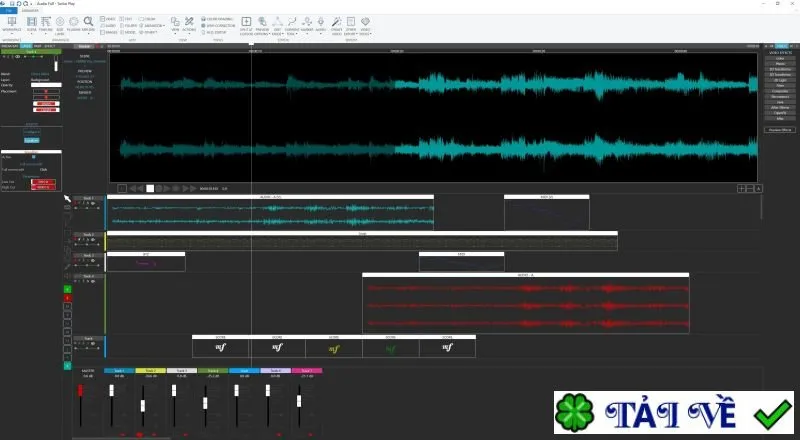This screenshot has width=800, height=440.
Task: Click the red Master volume fader
Action: point(80,390)
